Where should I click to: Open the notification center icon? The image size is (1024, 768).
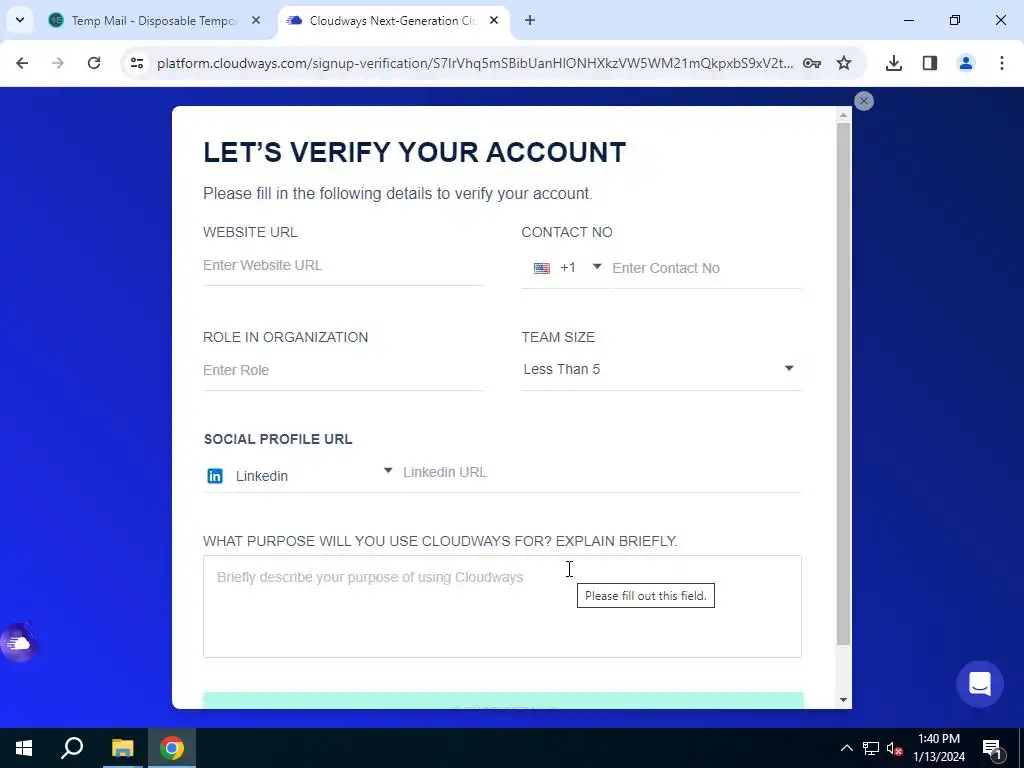click(x=991, y=748)
